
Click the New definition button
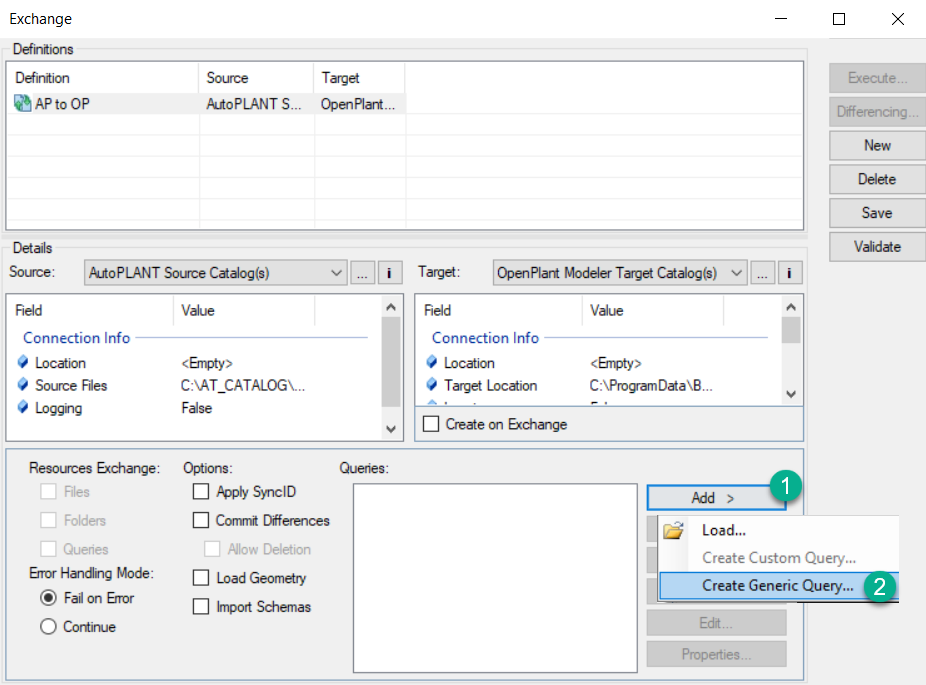pyautogui.click(x=877, y=145)
